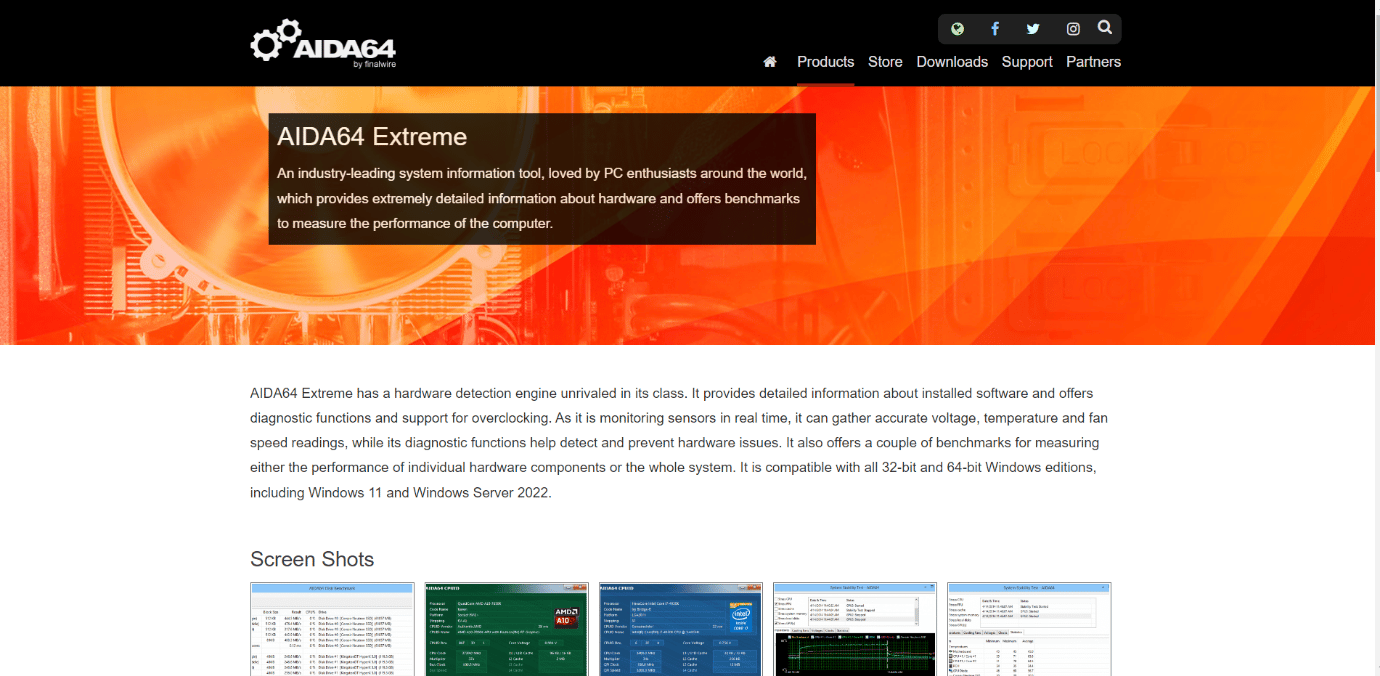Open the Store menu item
Viewport: 1380px width, 676px height.
coord(885,62)
